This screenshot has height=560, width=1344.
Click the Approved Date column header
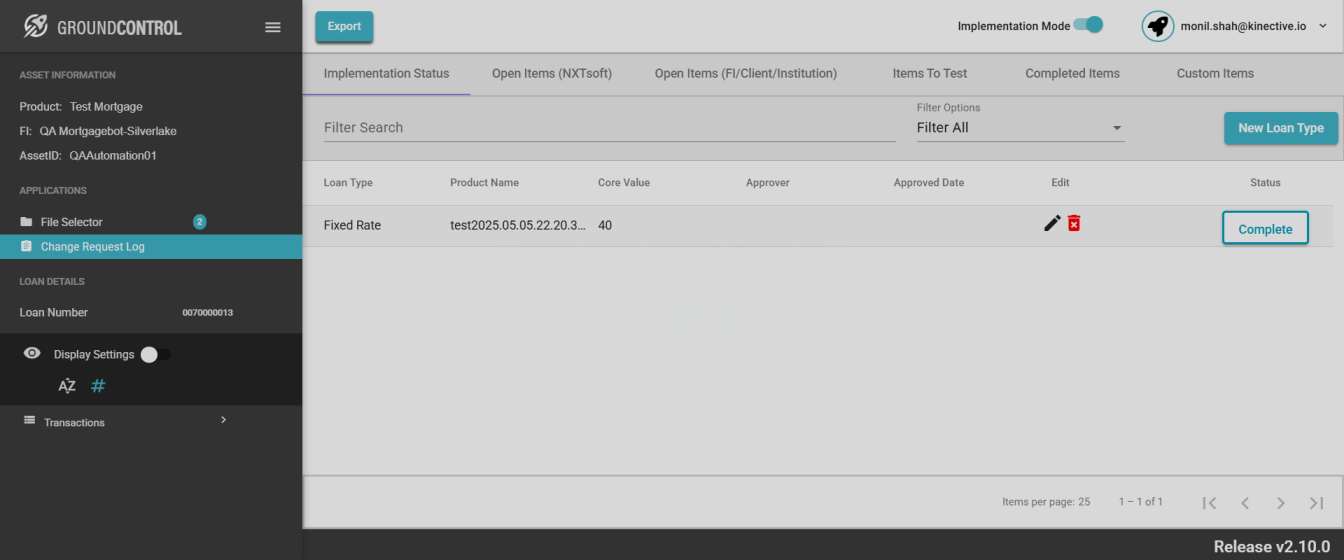(929, 183)
